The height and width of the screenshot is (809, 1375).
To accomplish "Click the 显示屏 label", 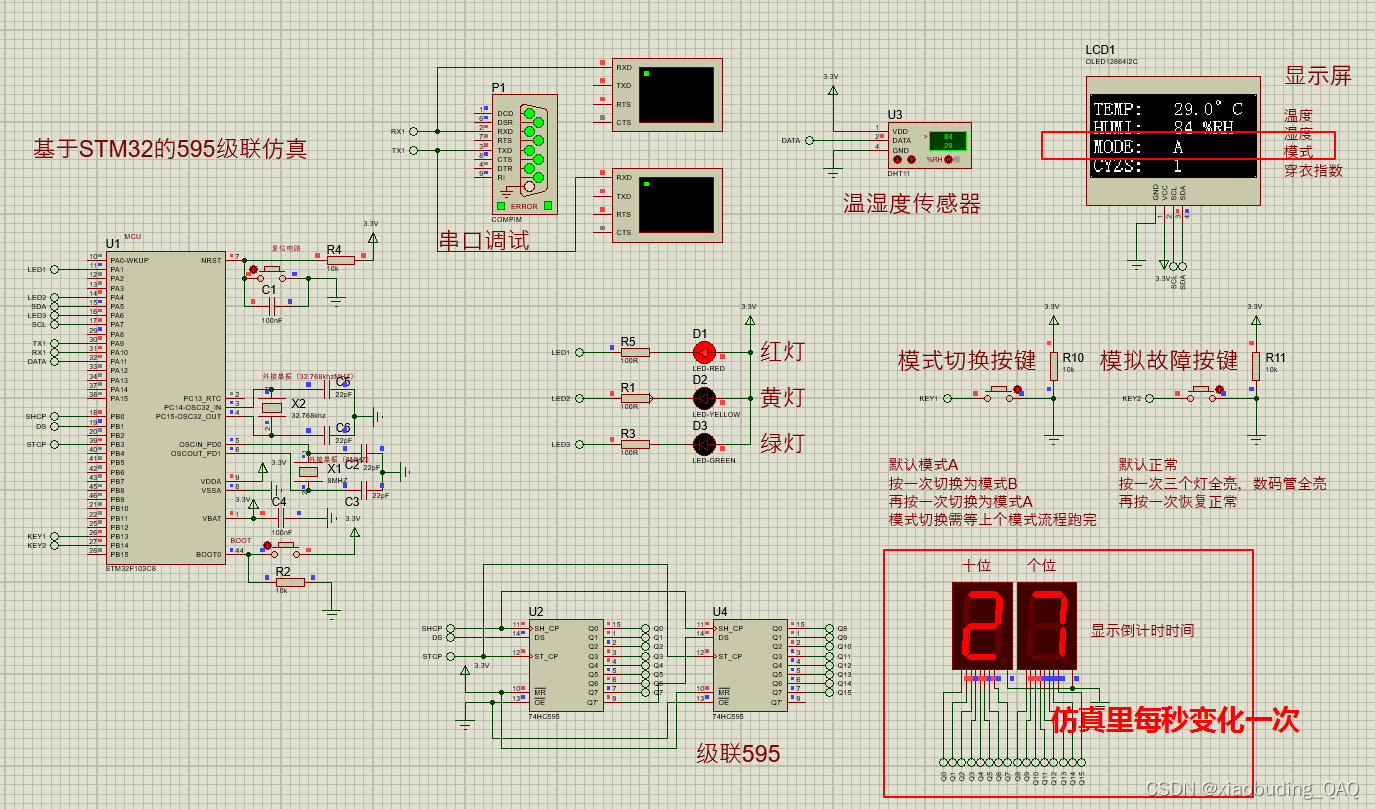I will pyautogui.click(x=1318, y=76).
